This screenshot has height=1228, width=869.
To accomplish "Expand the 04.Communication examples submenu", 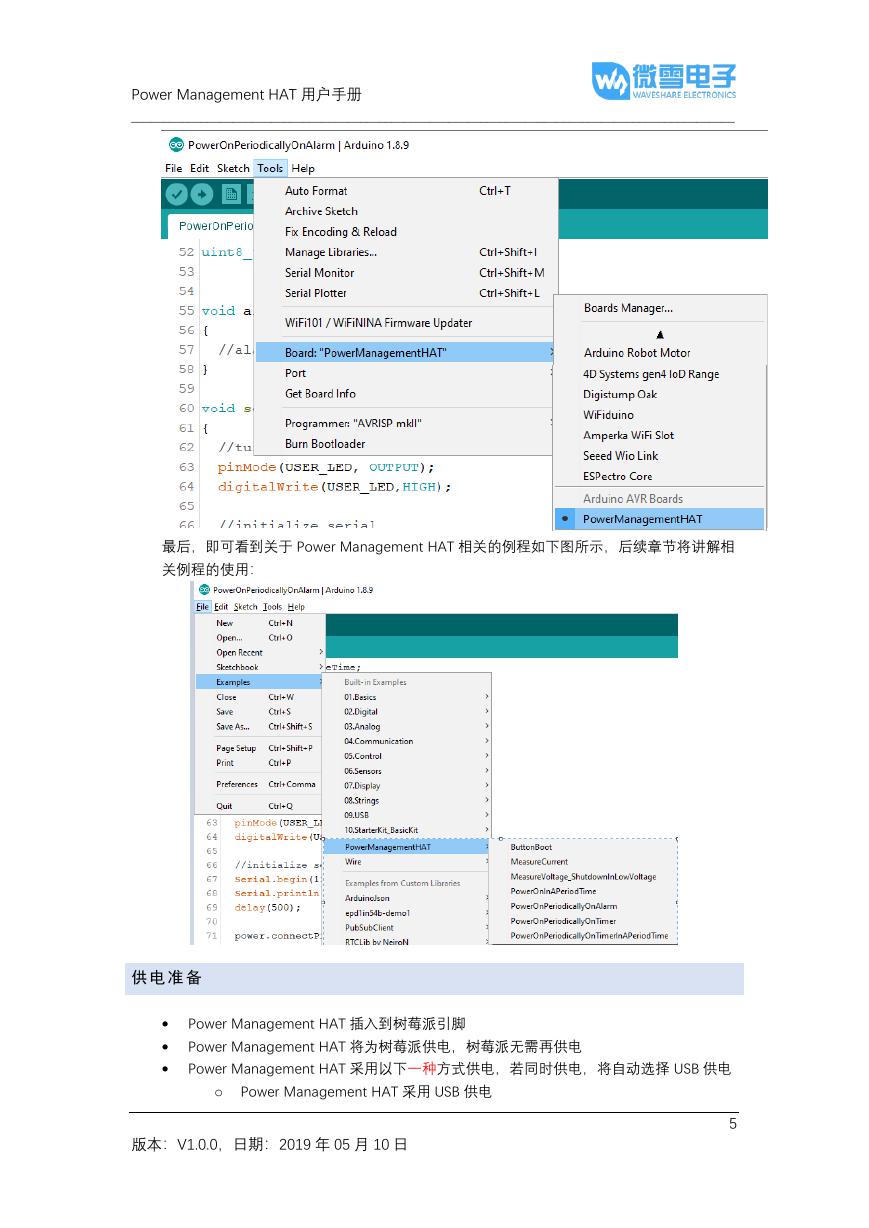I will click(x=407, y=741).
